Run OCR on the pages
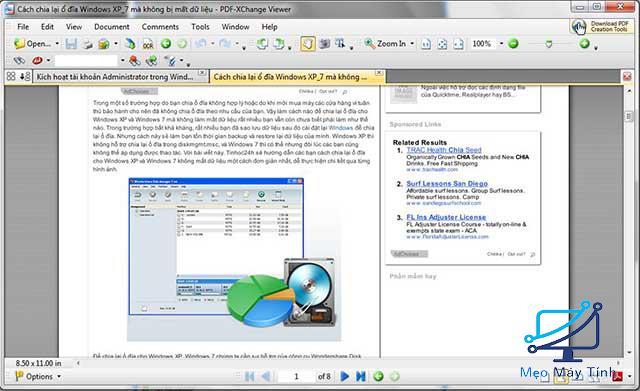Viewport: 640px width, 391px height. click(x=148, y=44)
